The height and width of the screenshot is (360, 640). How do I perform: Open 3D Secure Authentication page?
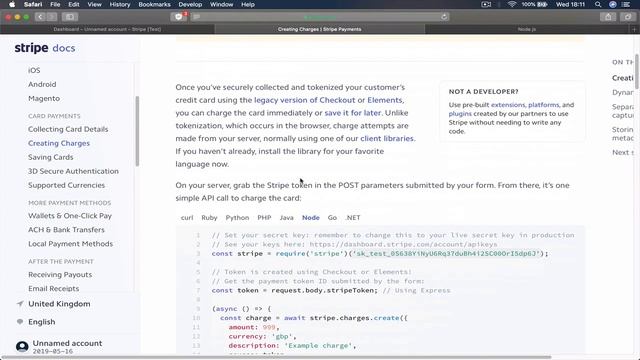(73, 171)
